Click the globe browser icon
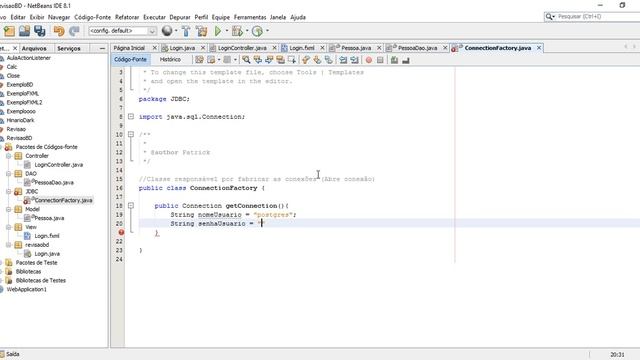This screenshot has width=640, height=360. point(167,31)
